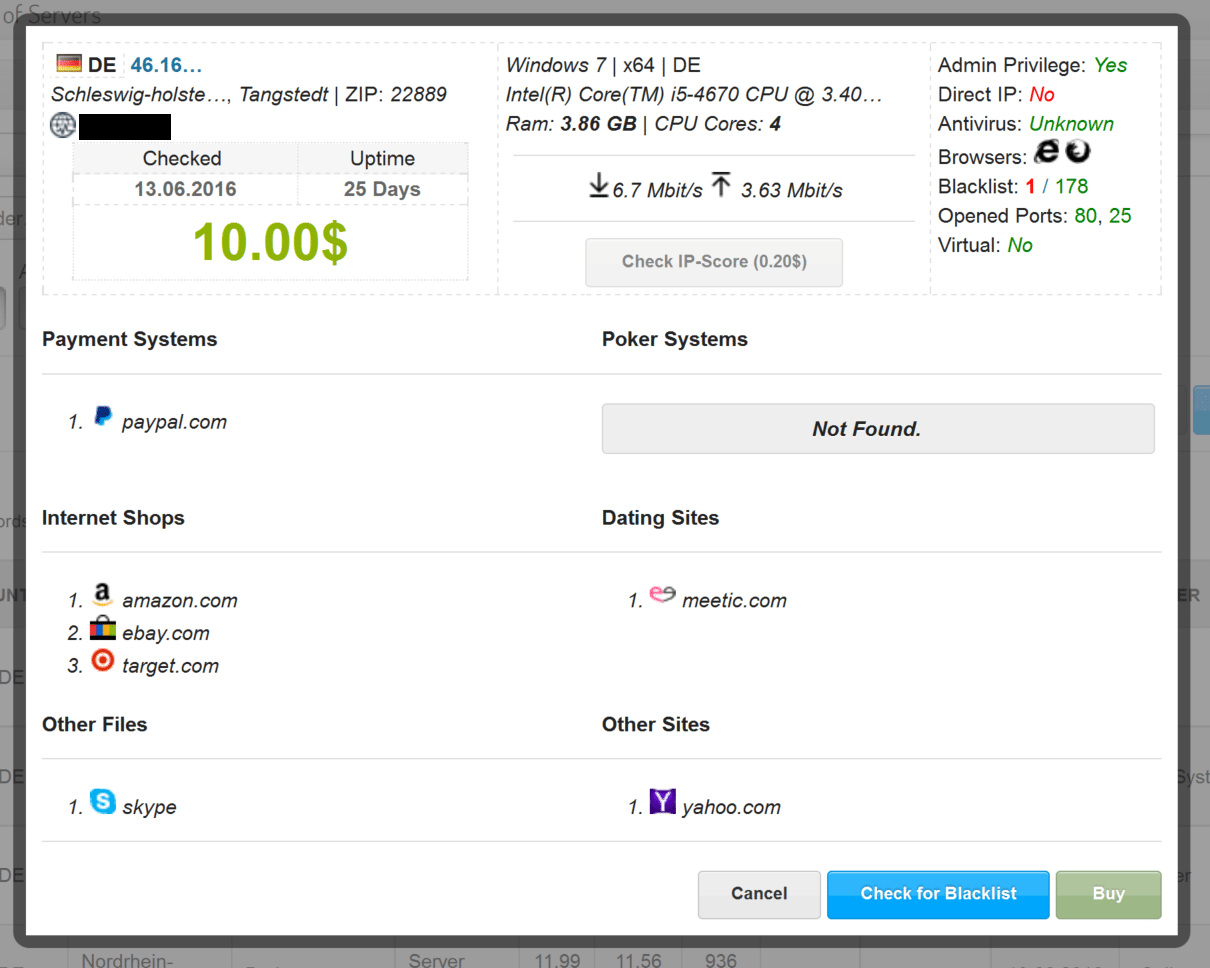The height and width of the screenshot is (968, 1210).
Task: Click the Checked column header
Action: pos(182,158)
